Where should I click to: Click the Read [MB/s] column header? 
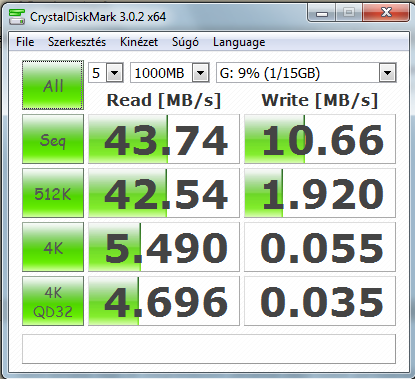[x=164, y=100]
